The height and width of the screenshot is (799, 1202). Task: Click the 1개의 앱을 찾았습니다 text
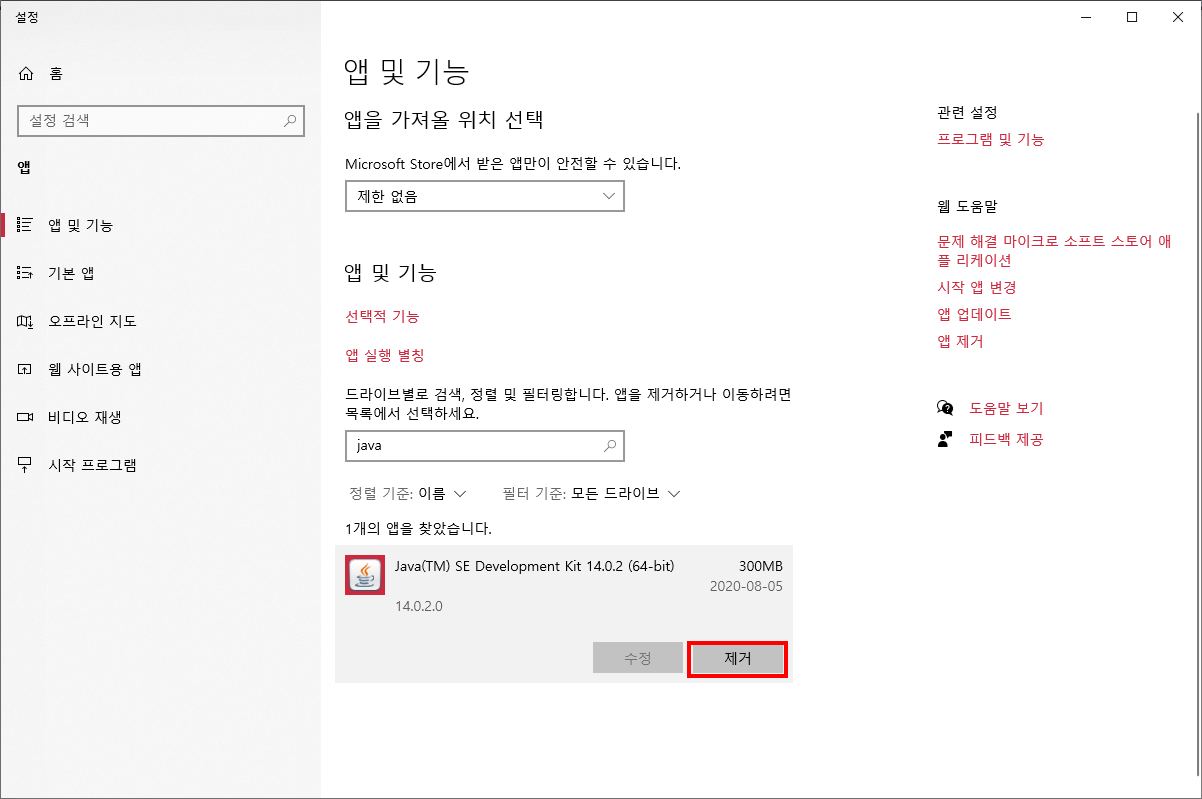418,527
